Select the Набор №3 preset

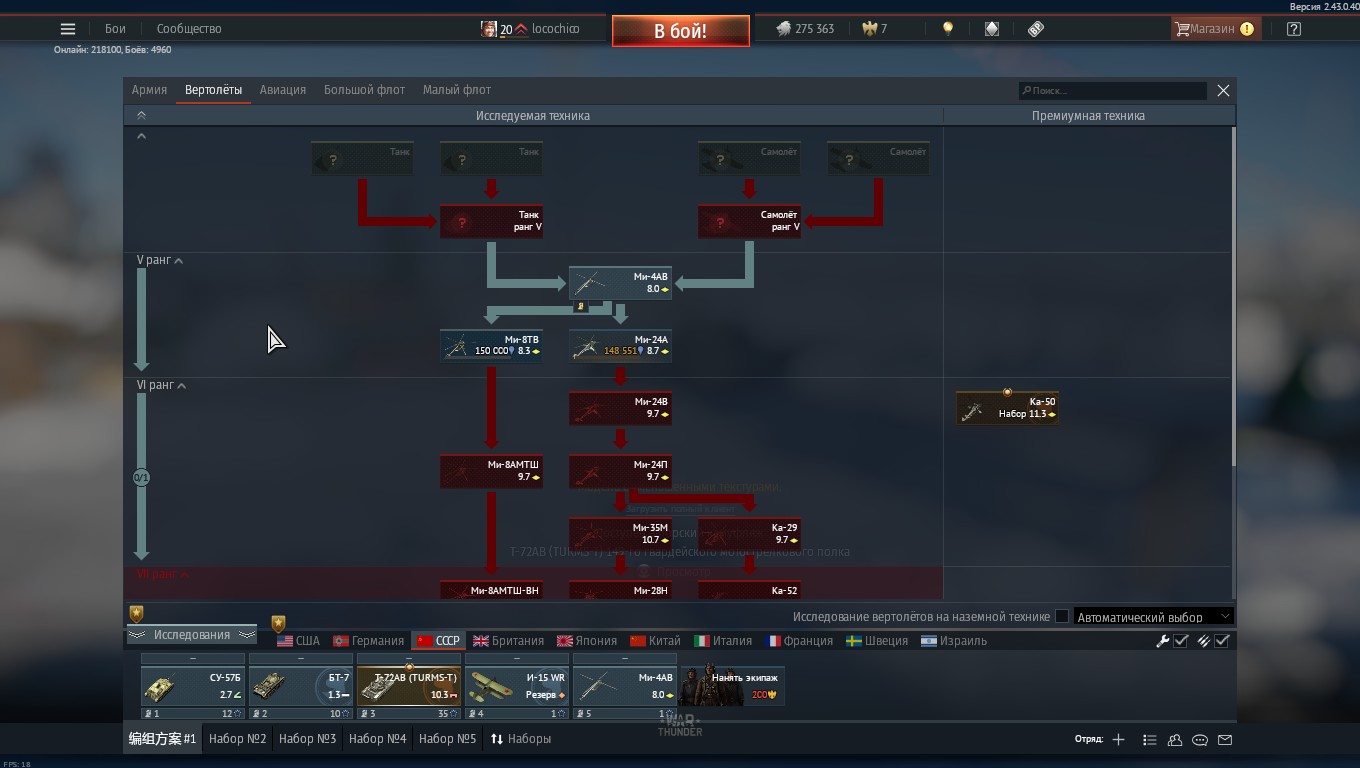point(307,739)
